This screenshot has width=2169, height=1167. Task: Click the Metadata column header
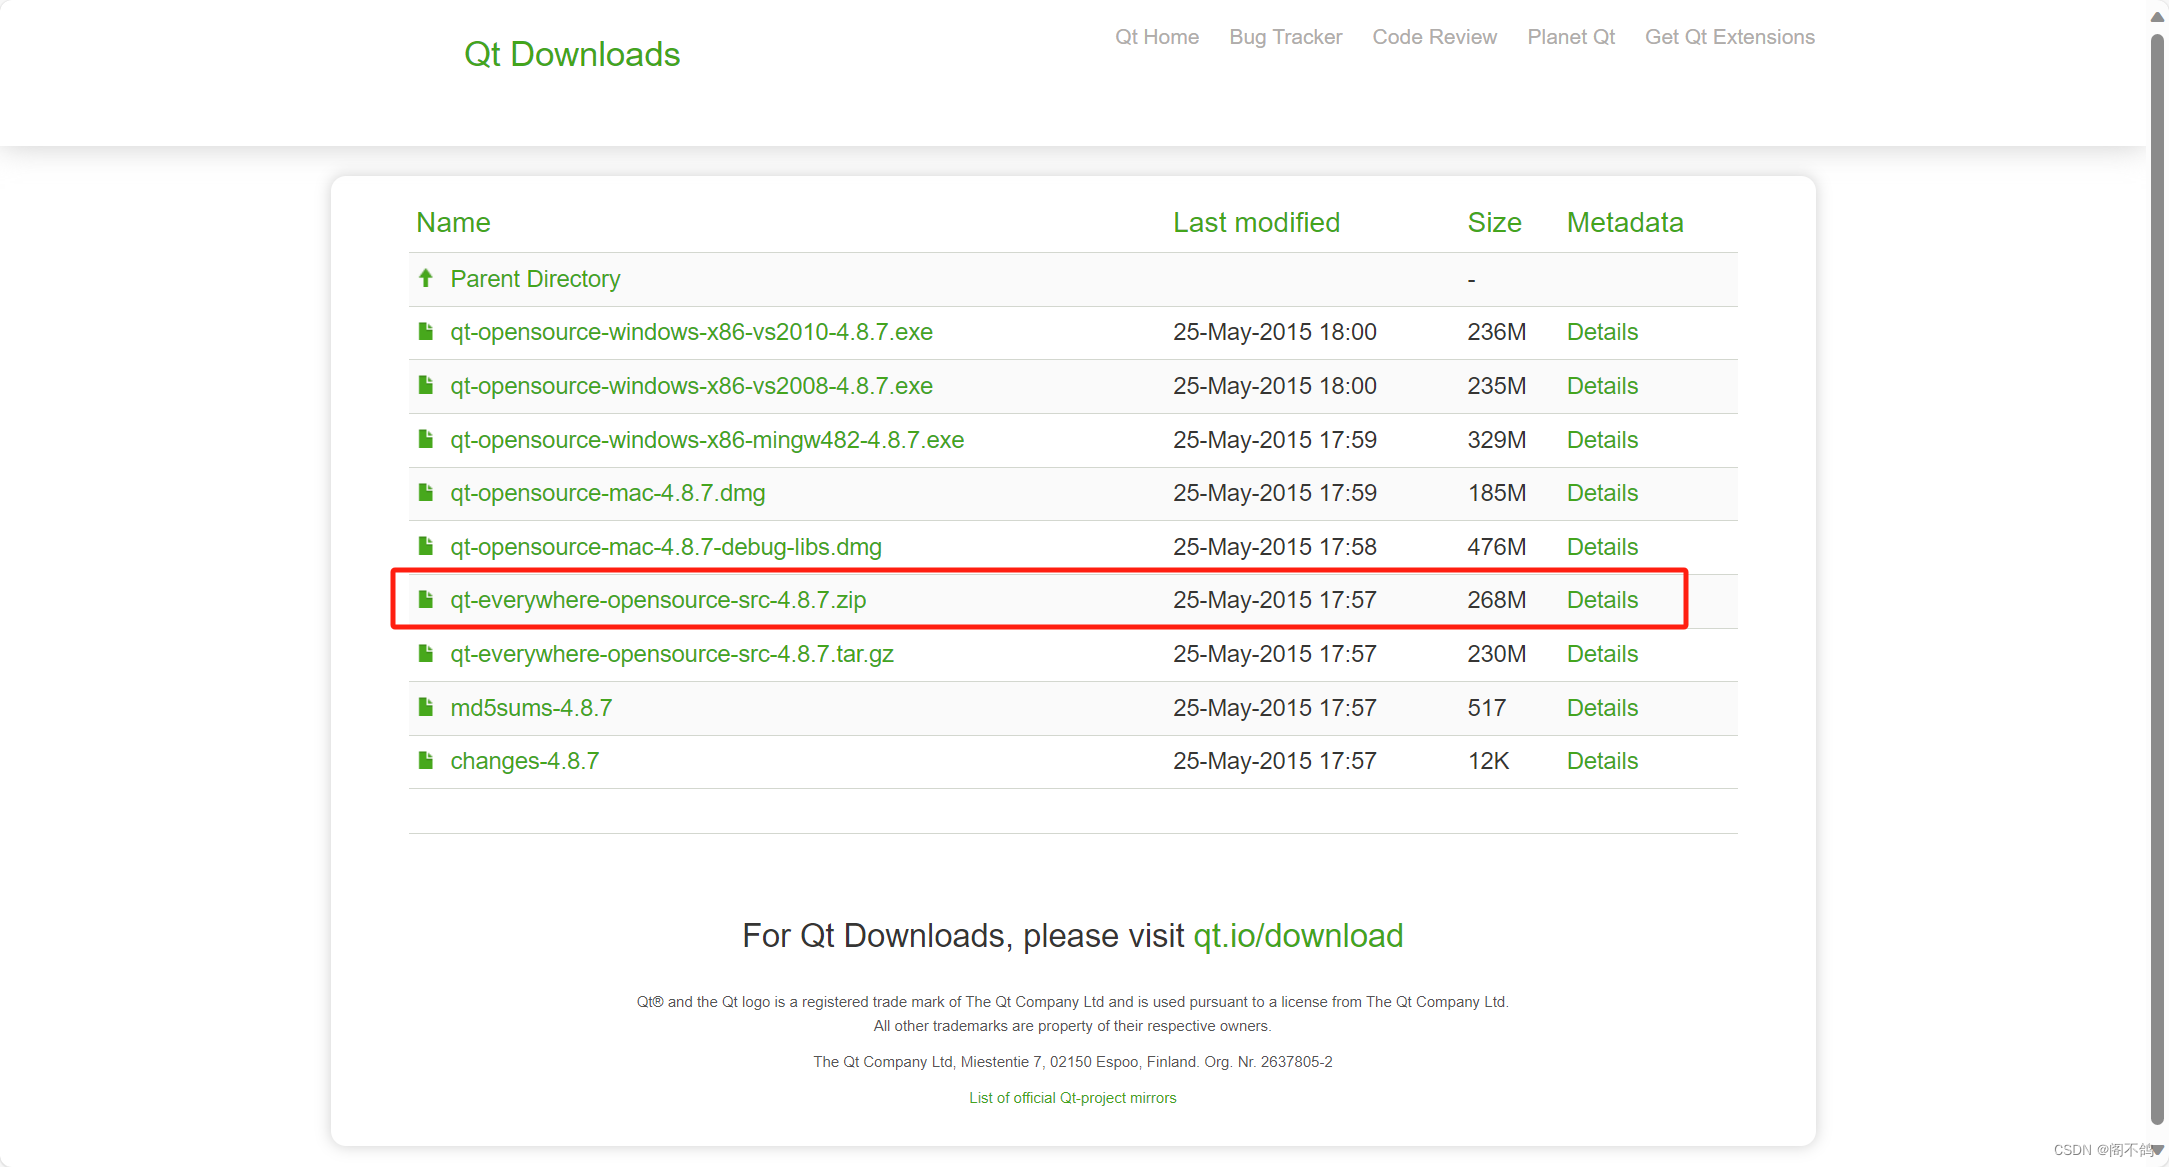pos(1625,223)
